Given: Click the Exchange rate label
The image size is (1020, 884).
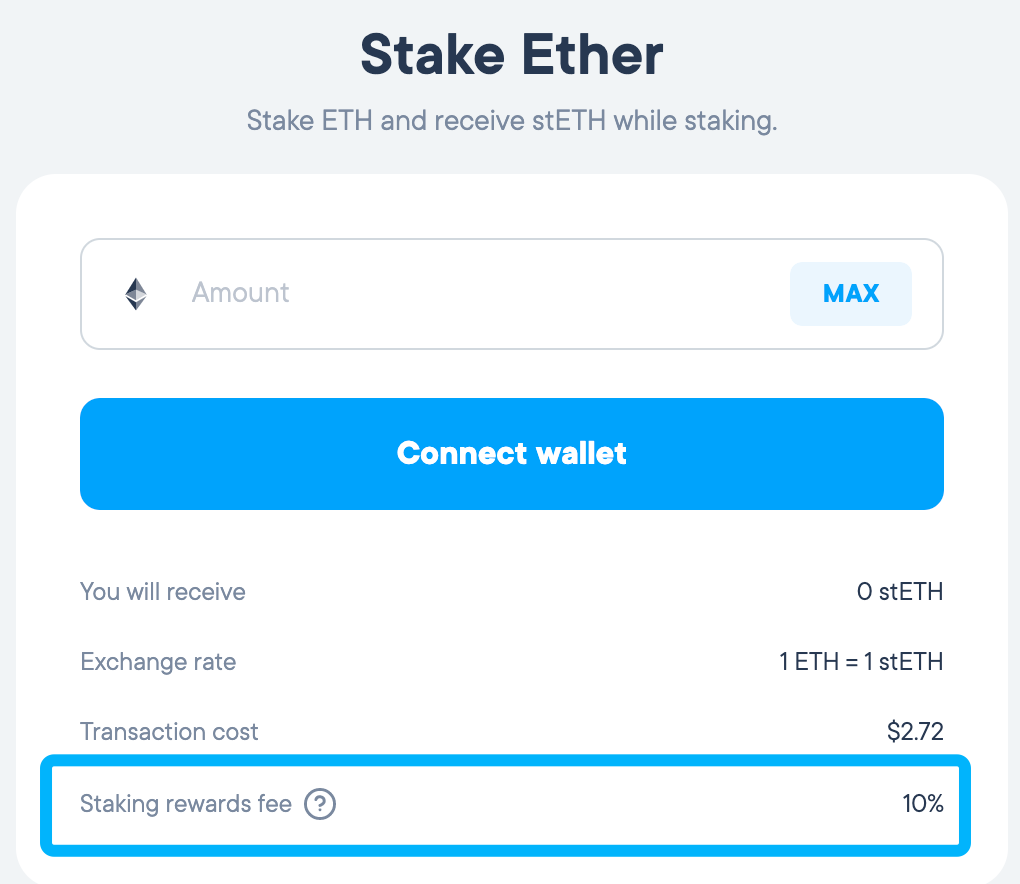Looking at the screenshot, I should [158, 662].
